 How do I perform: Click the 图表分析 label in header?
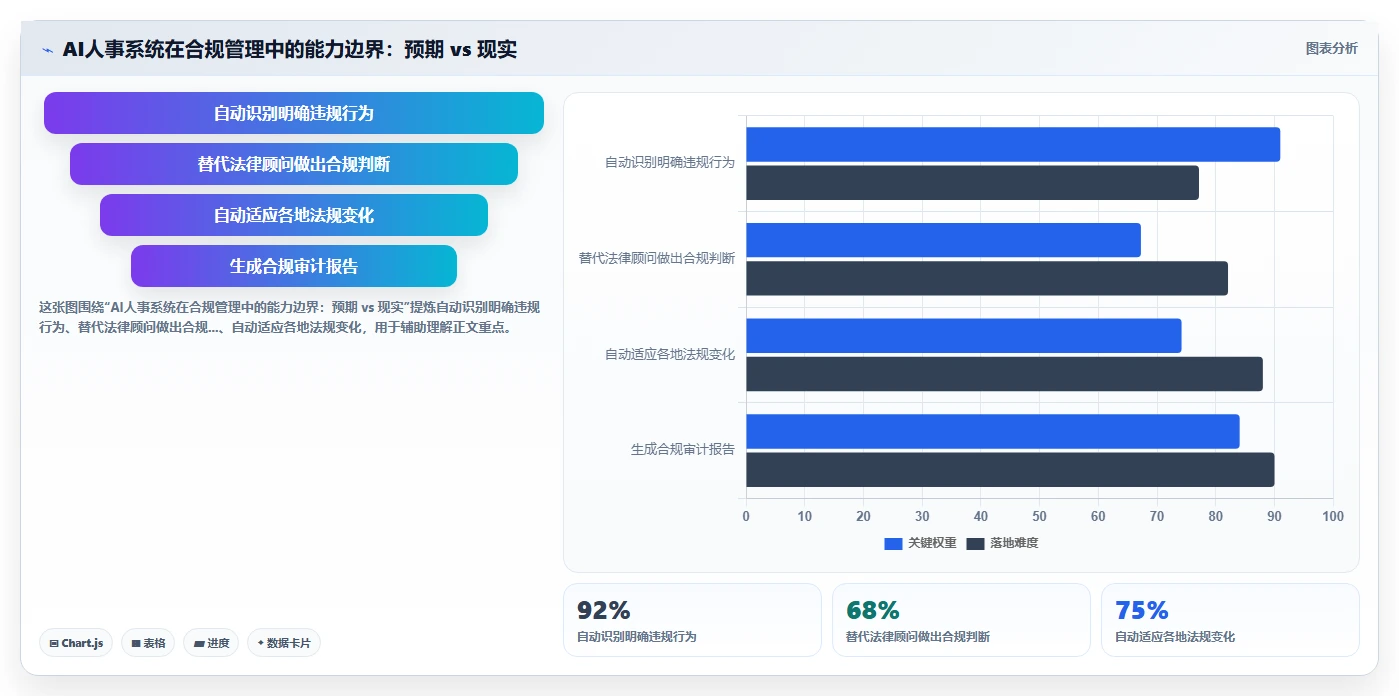pos(1331,48)
